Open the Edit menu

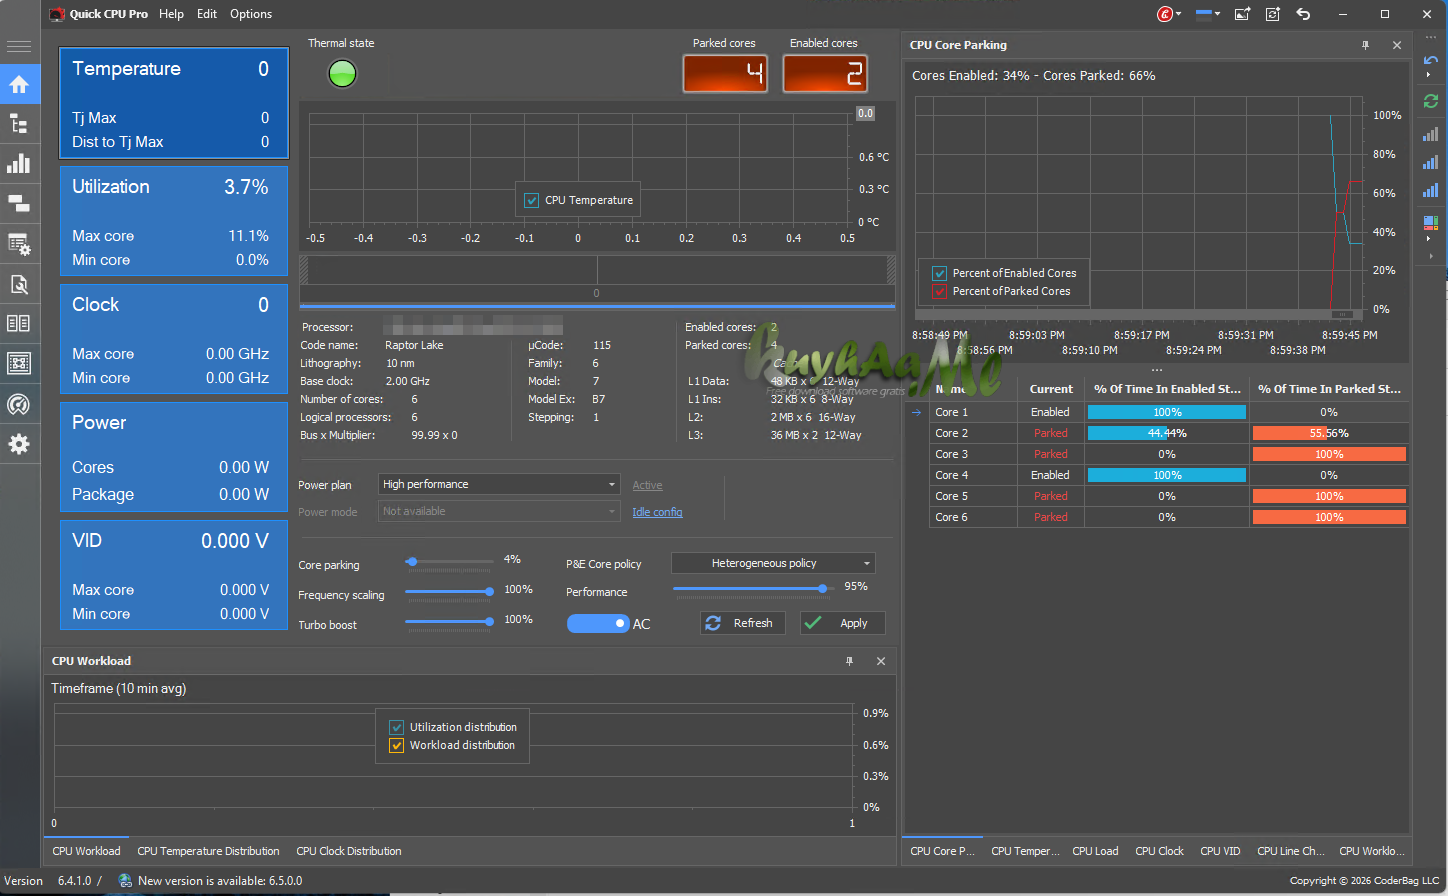click(x=207, y=14)
